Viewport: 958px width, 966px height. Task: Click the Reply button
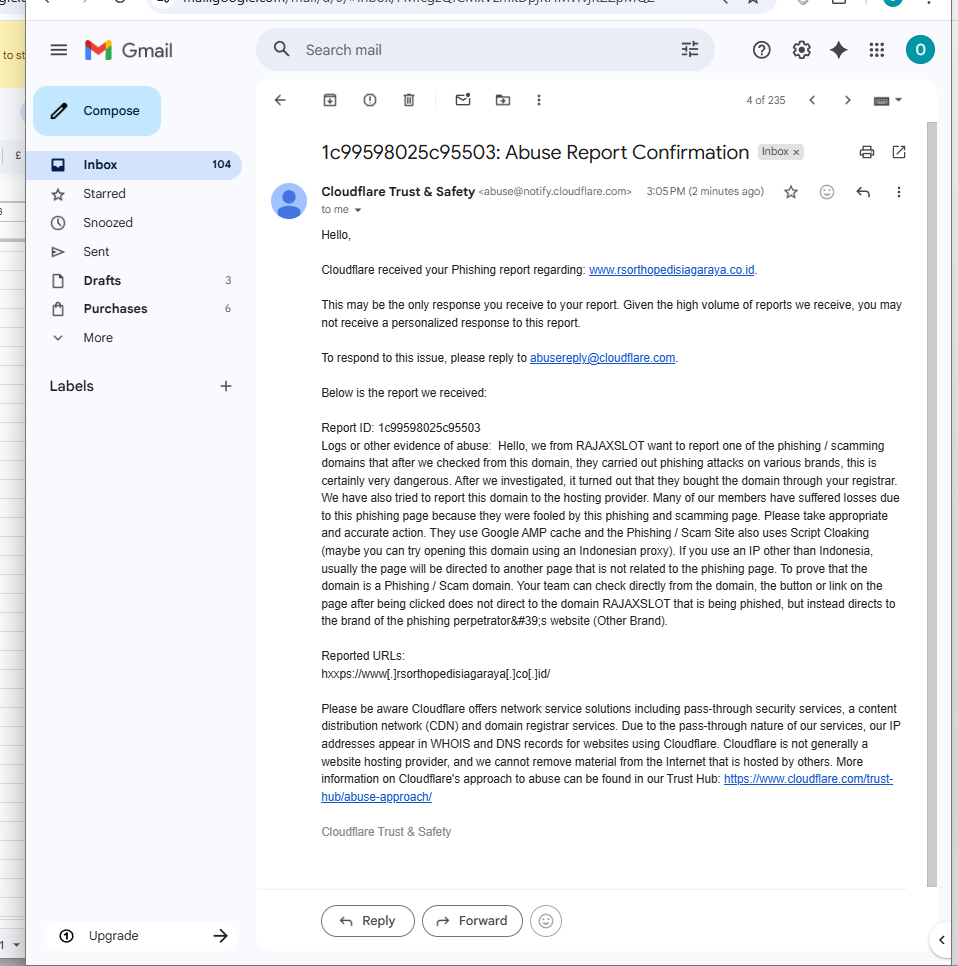(368, 920)
